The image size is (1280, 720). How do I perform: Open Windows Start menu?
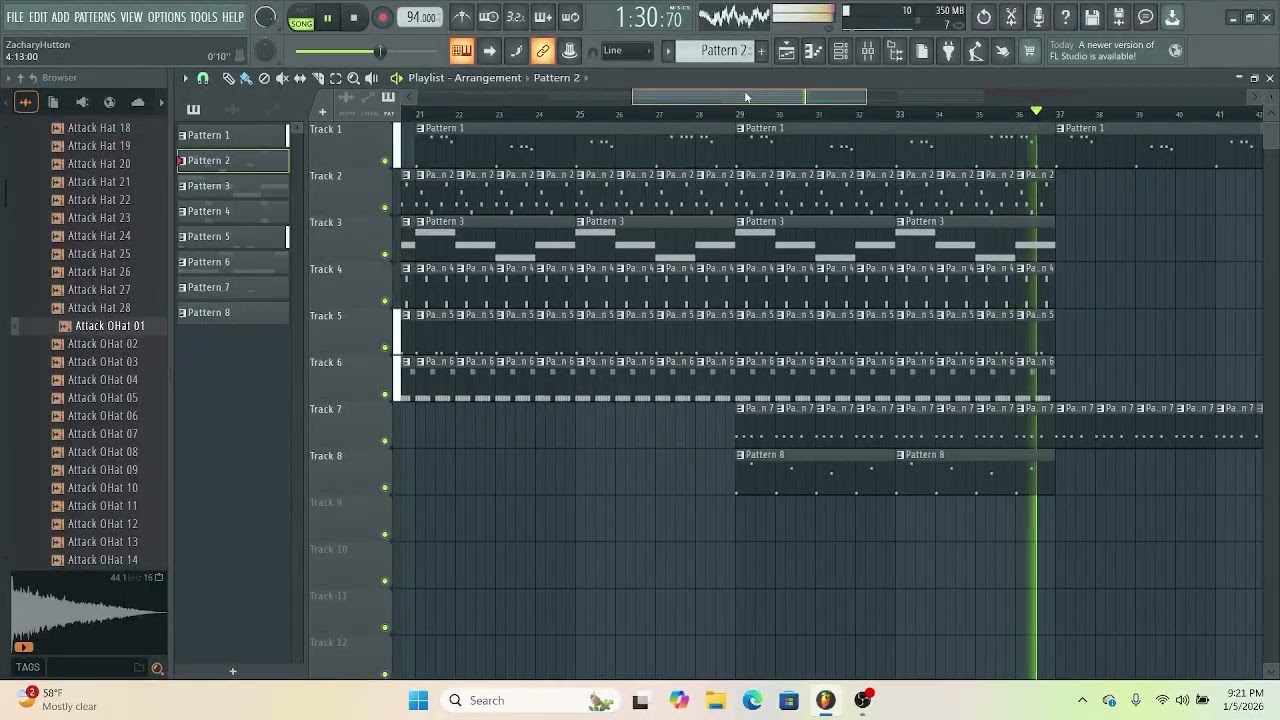pyautogui.click(x=418, y=700)
